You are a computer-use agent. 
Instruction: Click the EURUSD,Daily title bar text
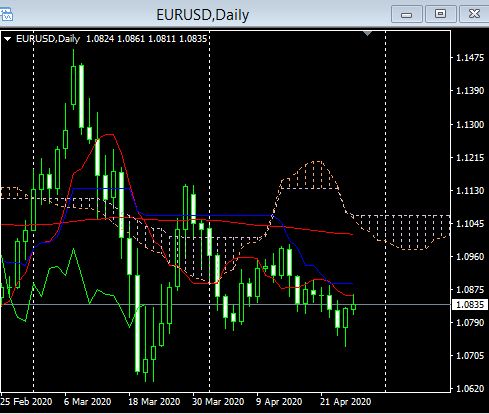pos(203,15)
